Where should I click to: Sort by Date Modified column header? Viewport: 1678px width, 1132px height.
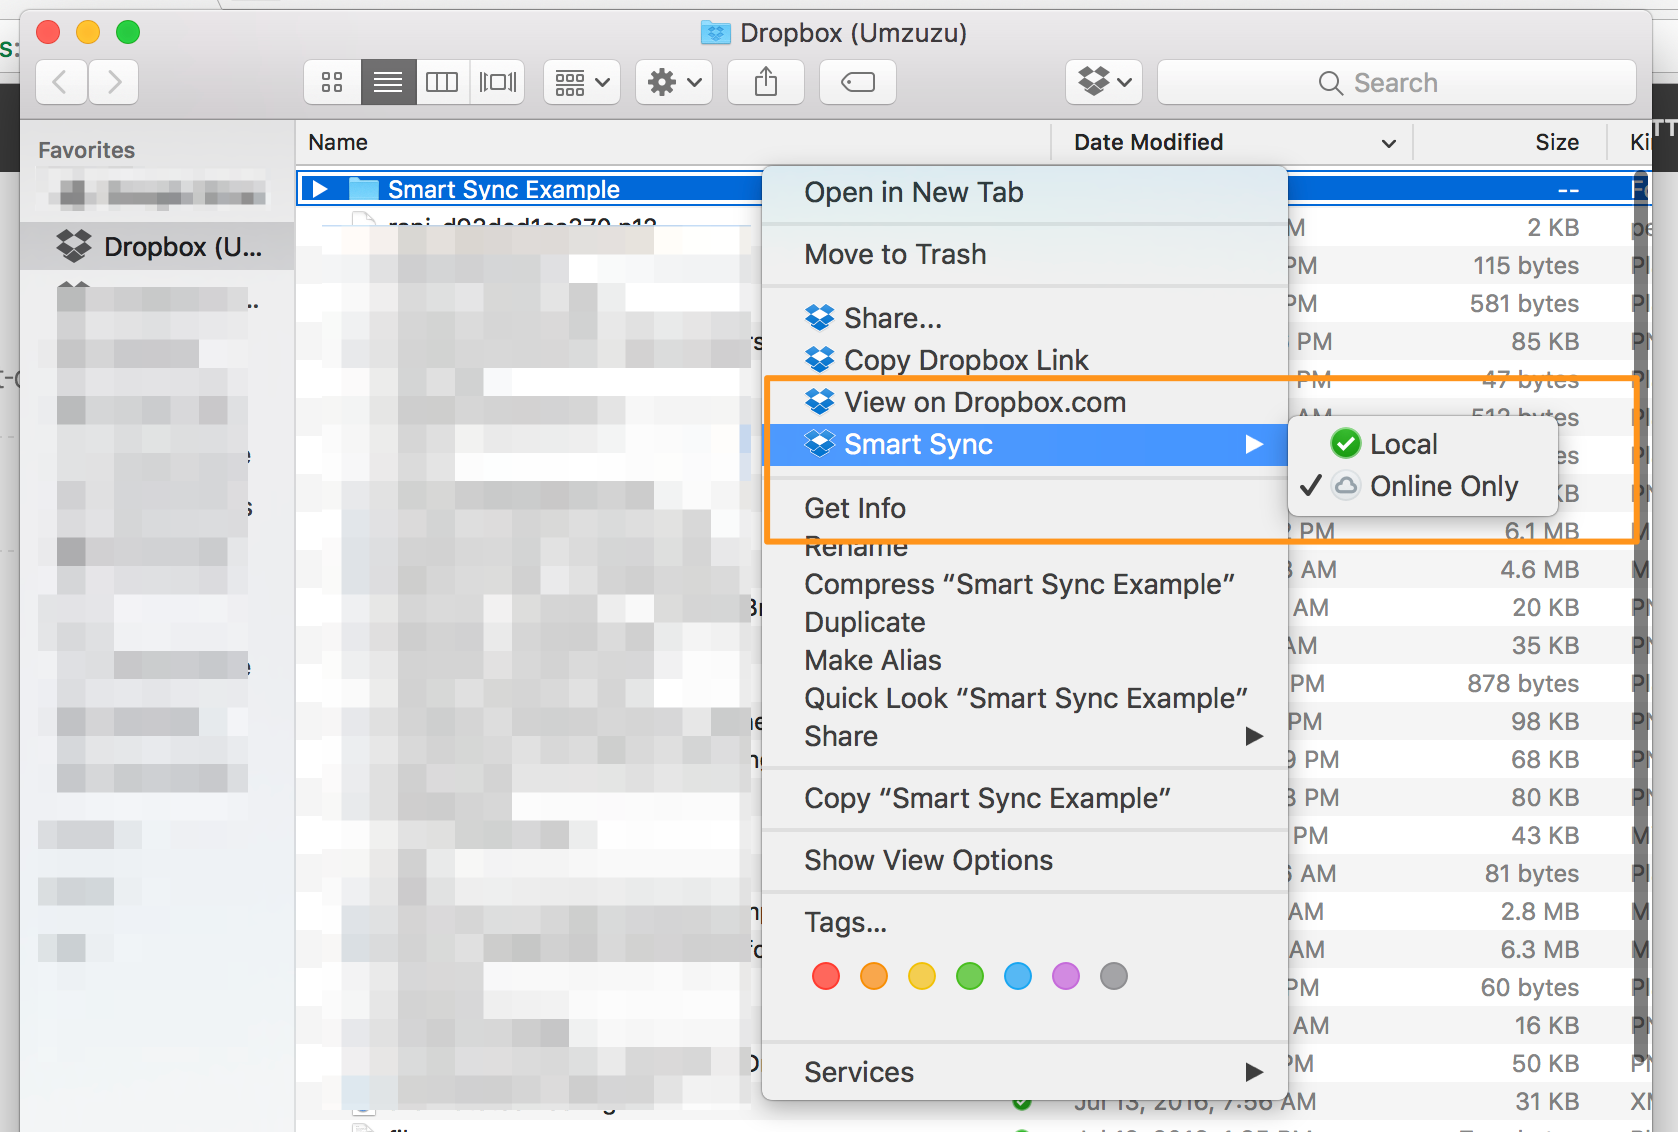point(1148,142)
